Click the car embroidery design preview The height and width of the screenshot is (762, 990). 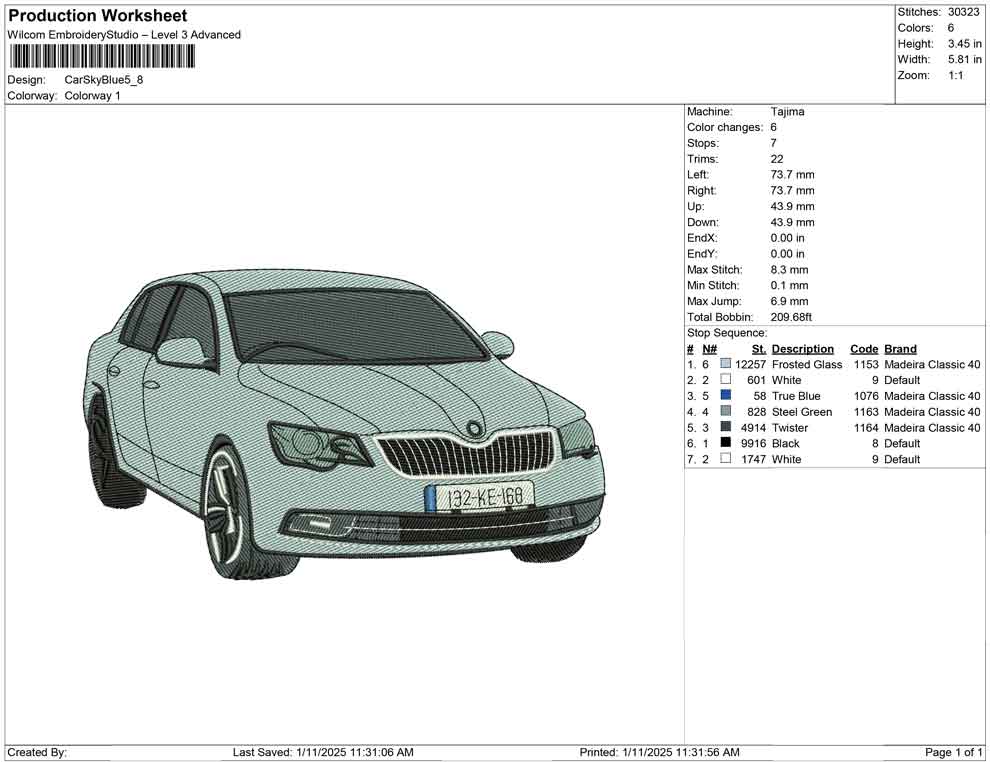(345, 425)
